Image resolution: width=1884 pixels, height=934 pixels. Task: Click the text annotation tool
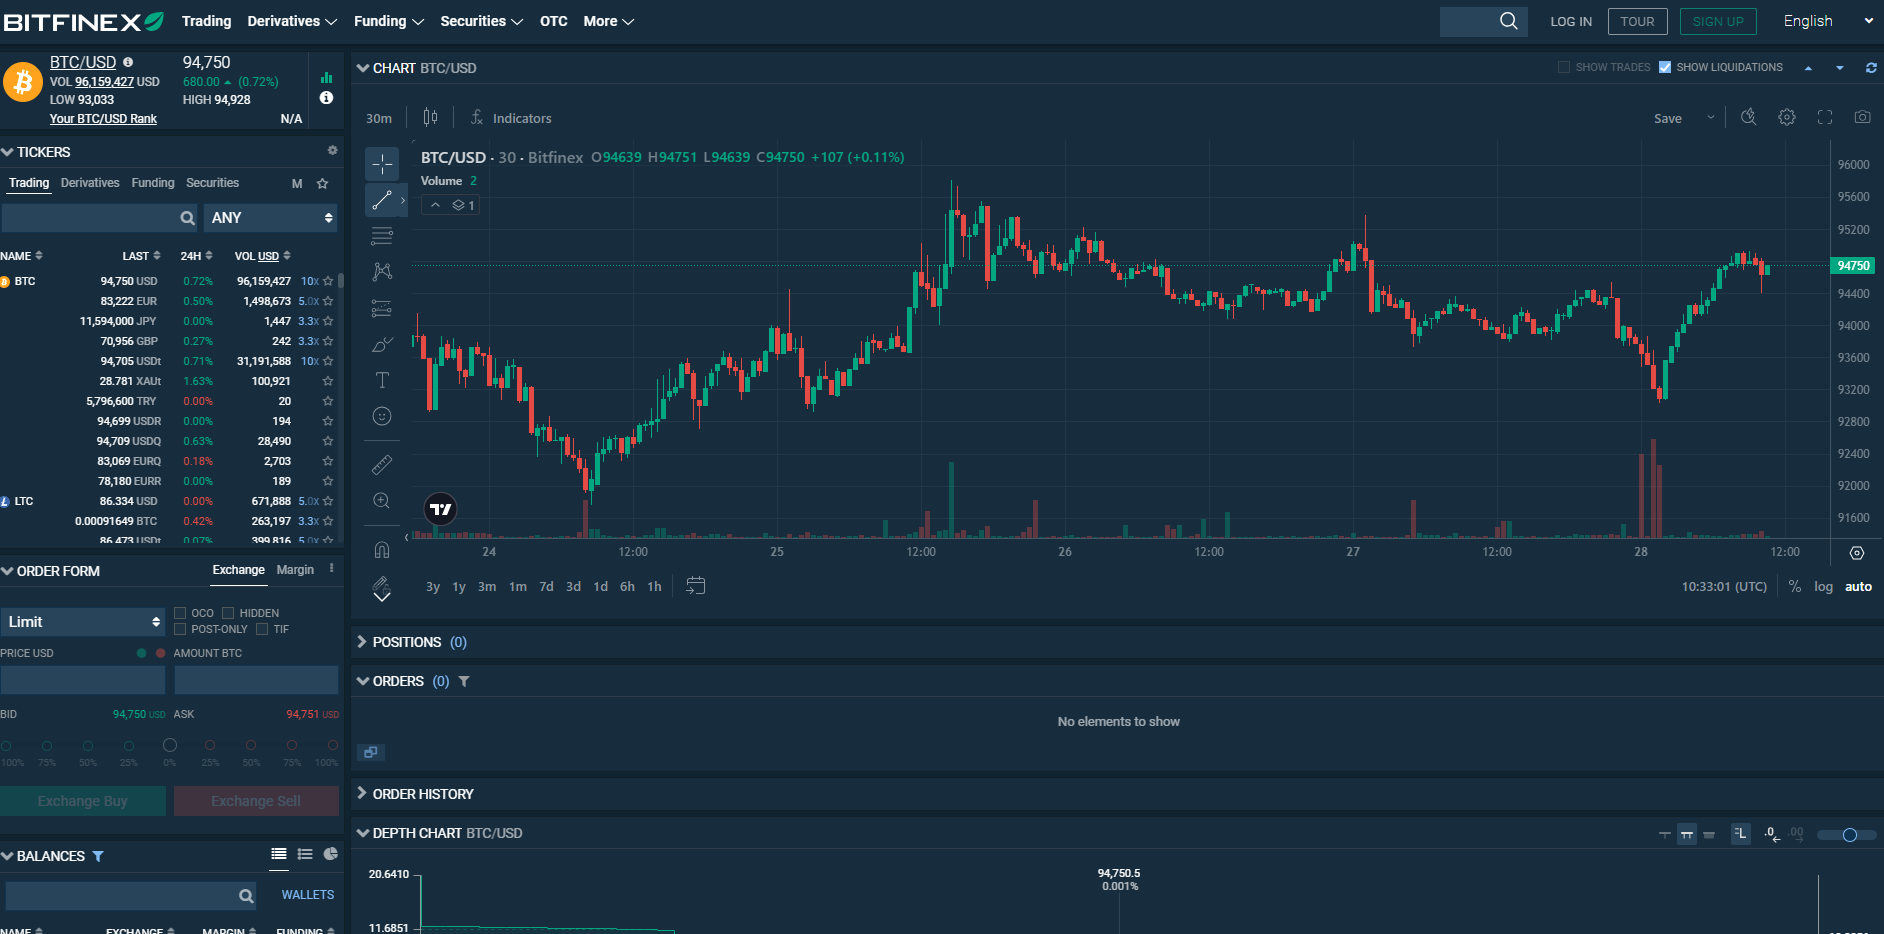[x=382, y=380]
